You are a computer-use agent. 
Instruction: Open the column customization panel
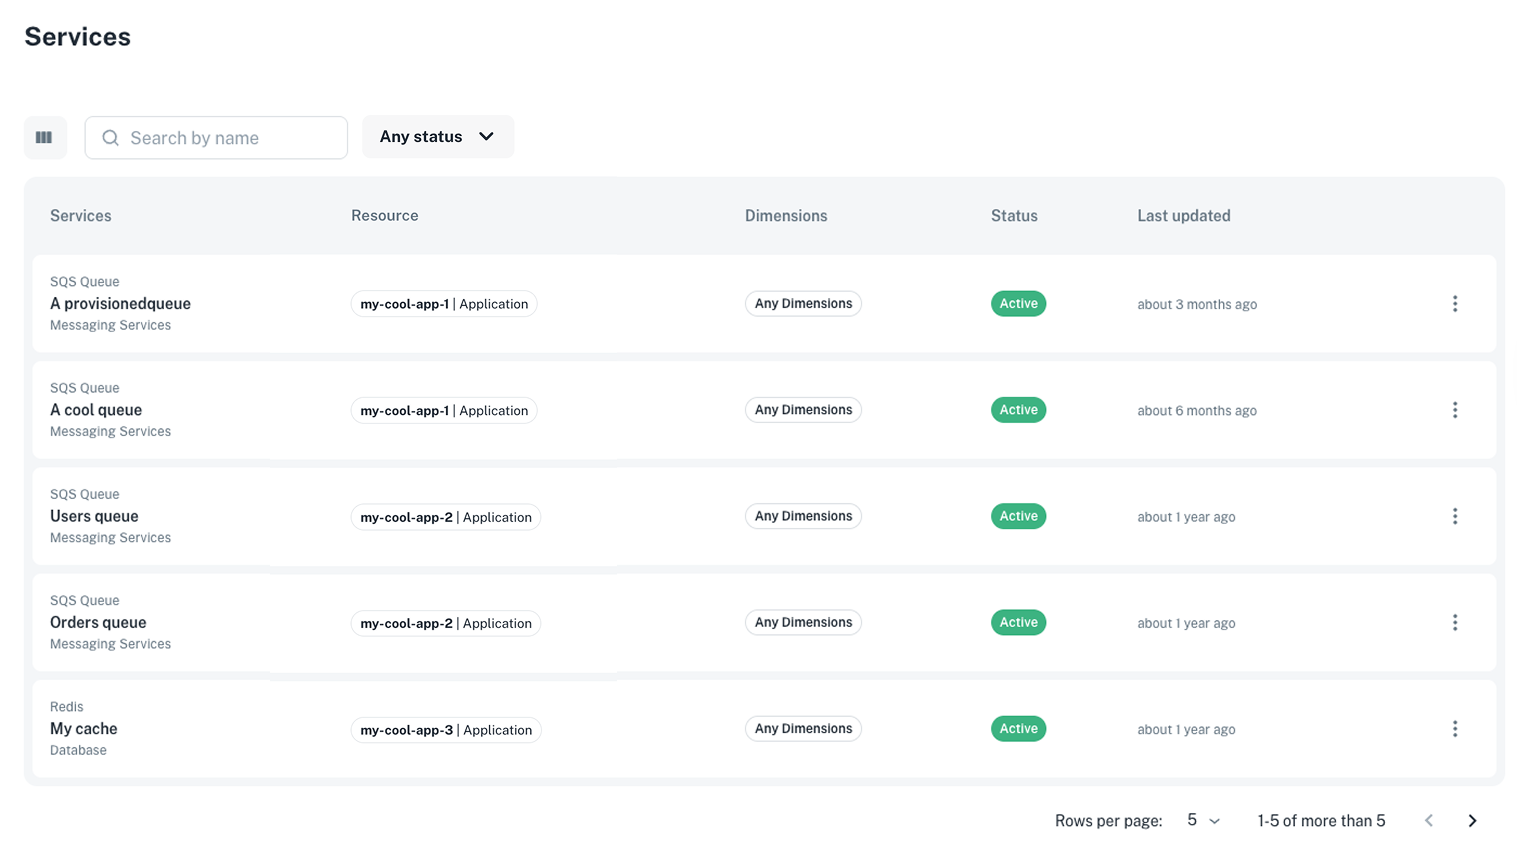coord(45,137)
